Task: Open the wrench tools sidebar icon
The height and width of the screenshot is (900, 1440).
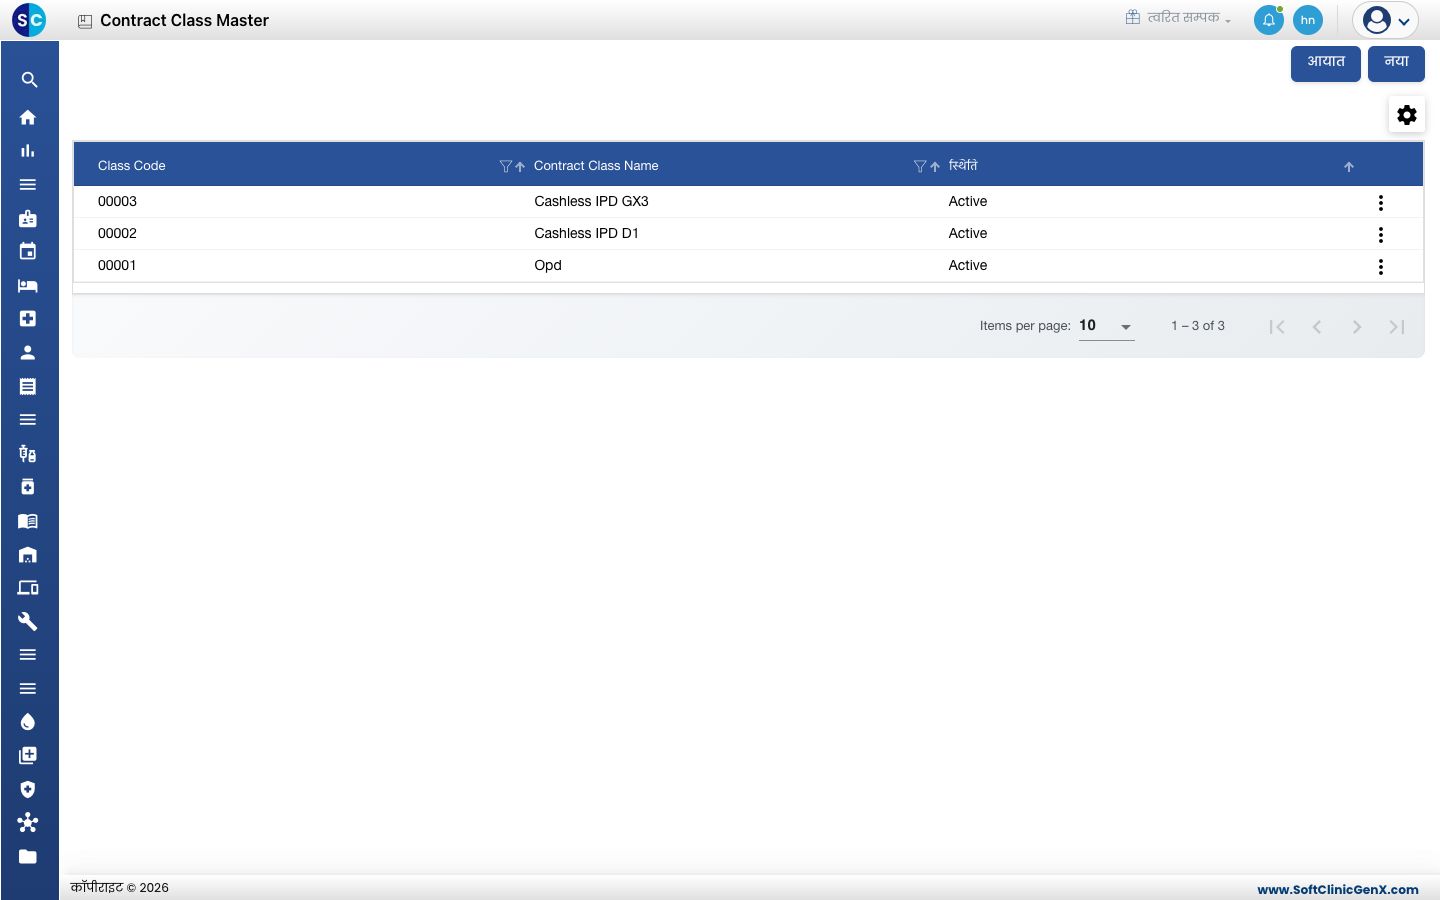Action: click(28, 621)
